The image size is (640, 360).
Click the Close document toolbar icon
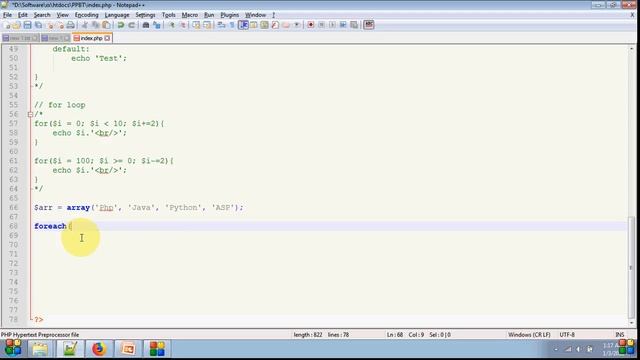coord(50,25)
